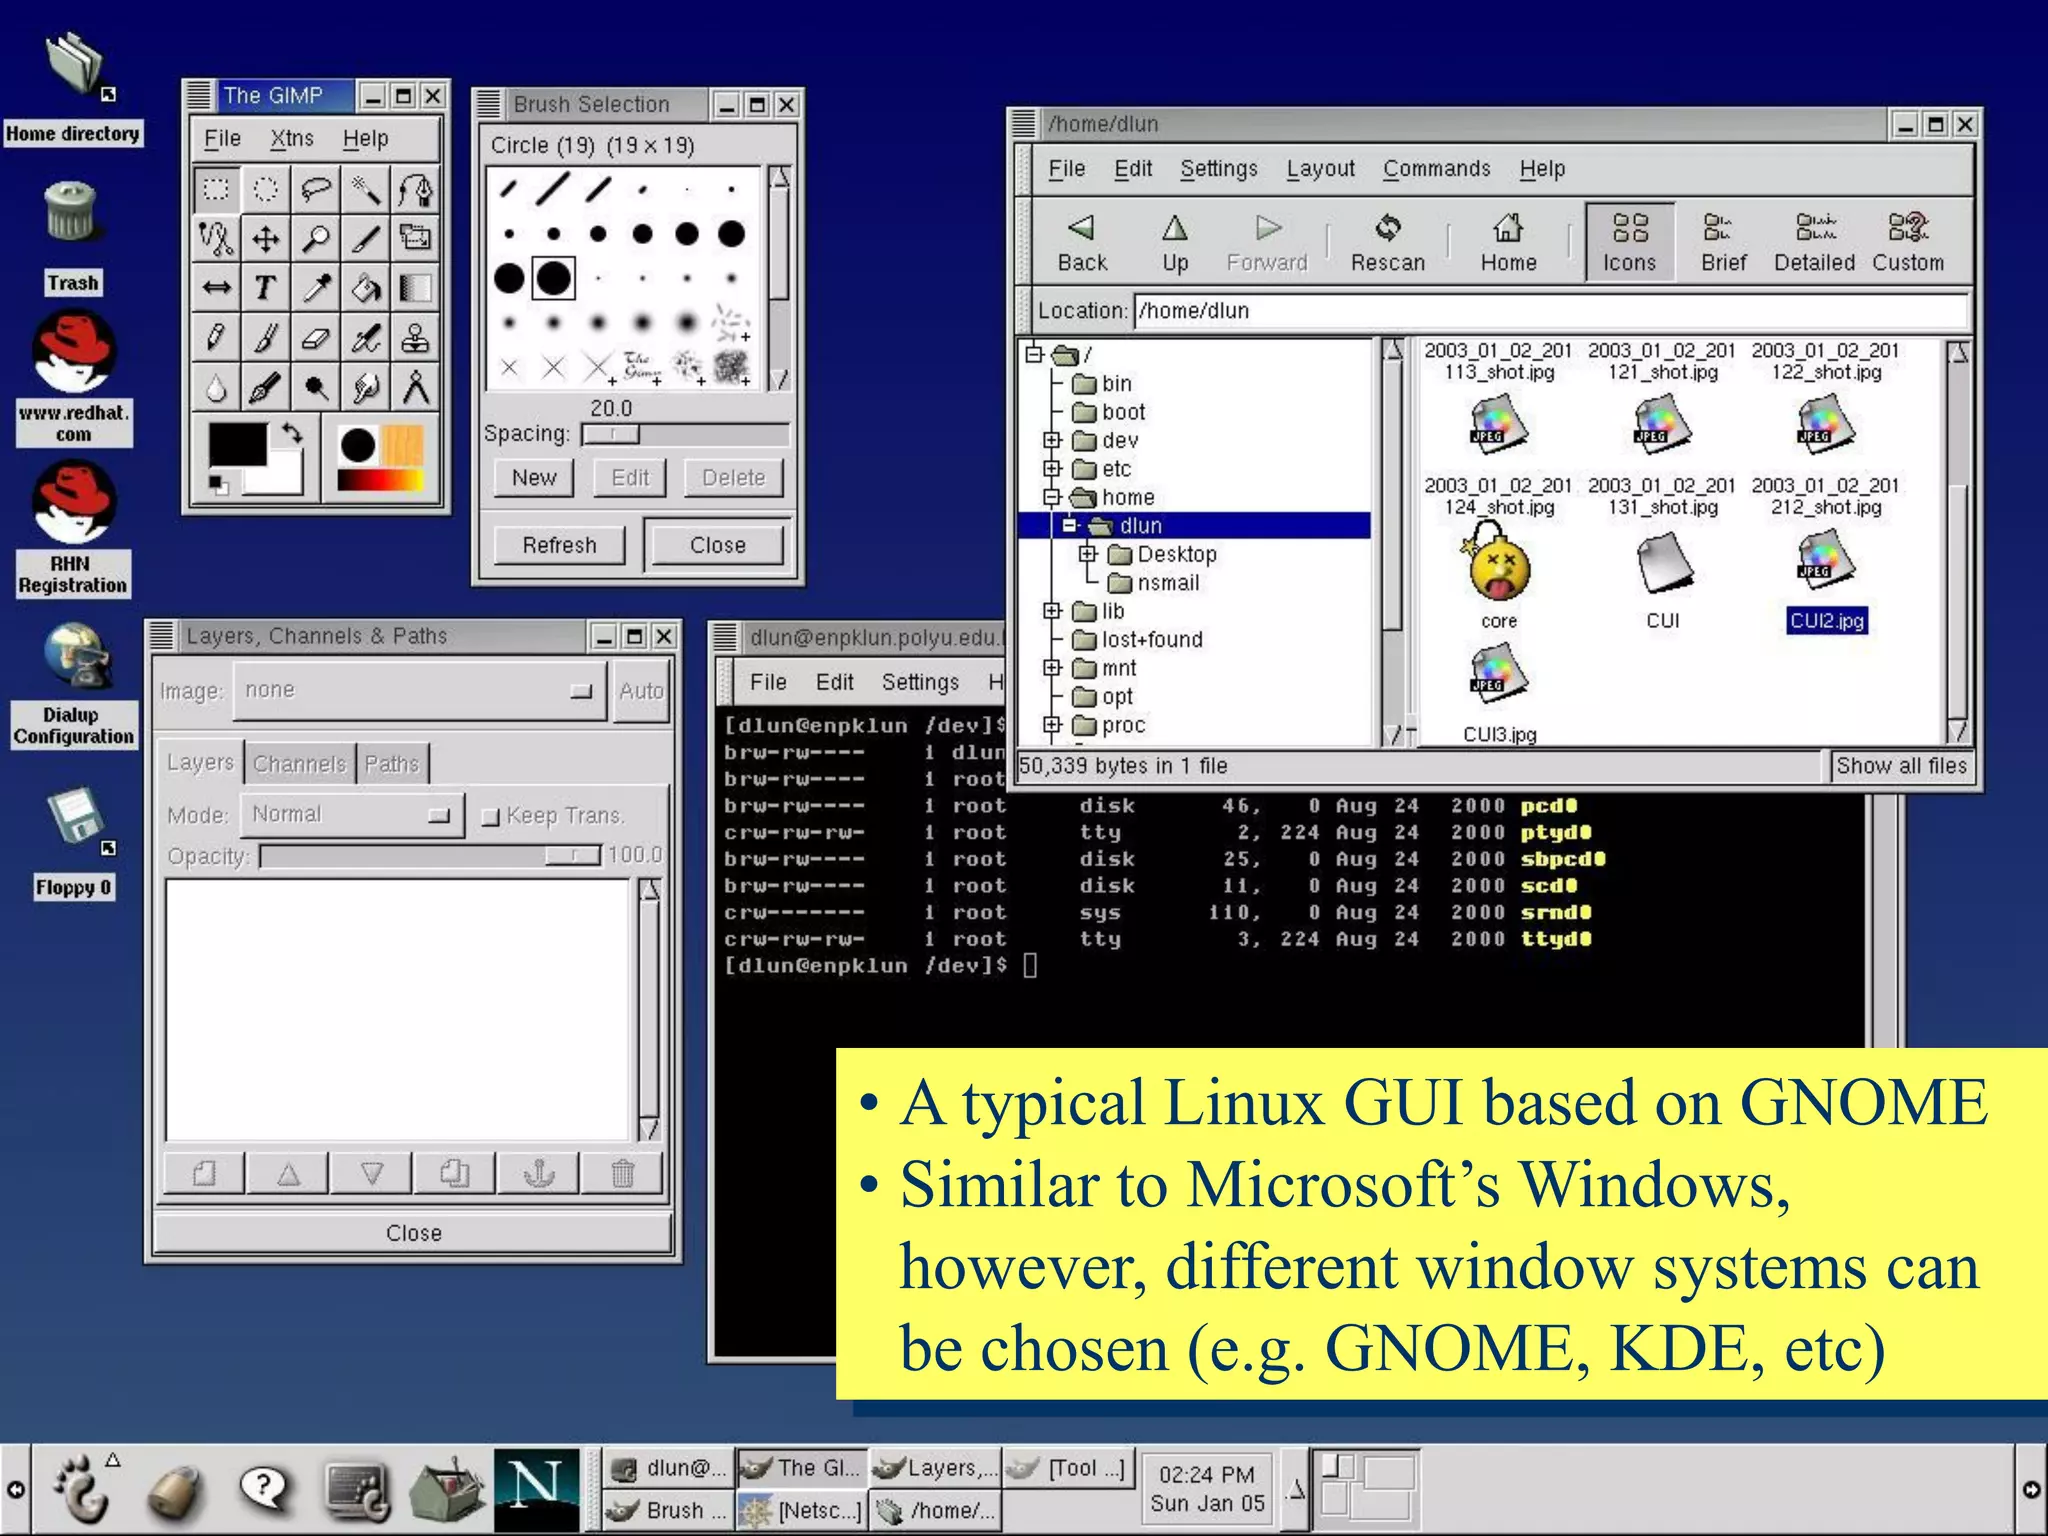Viewport: 2048px width, 1536px height.
Task: Expand the dev folder in tree
Action: (x=1051, y=440)
